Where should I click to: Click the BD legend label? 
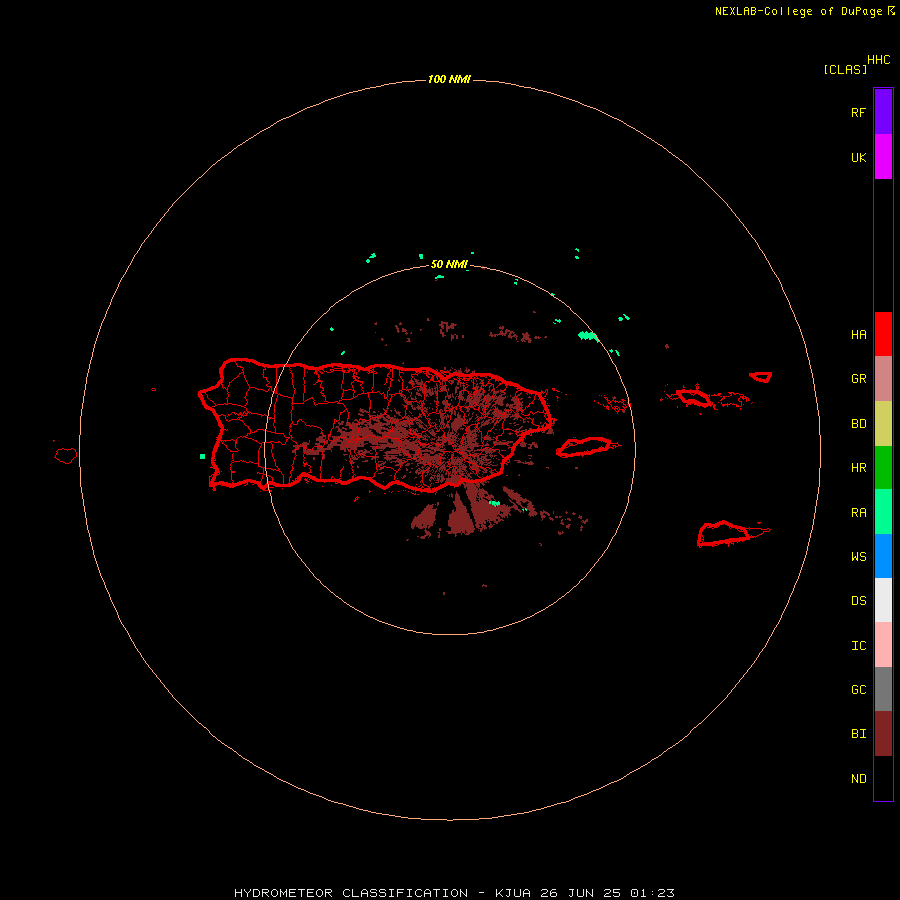pos(859,424)
